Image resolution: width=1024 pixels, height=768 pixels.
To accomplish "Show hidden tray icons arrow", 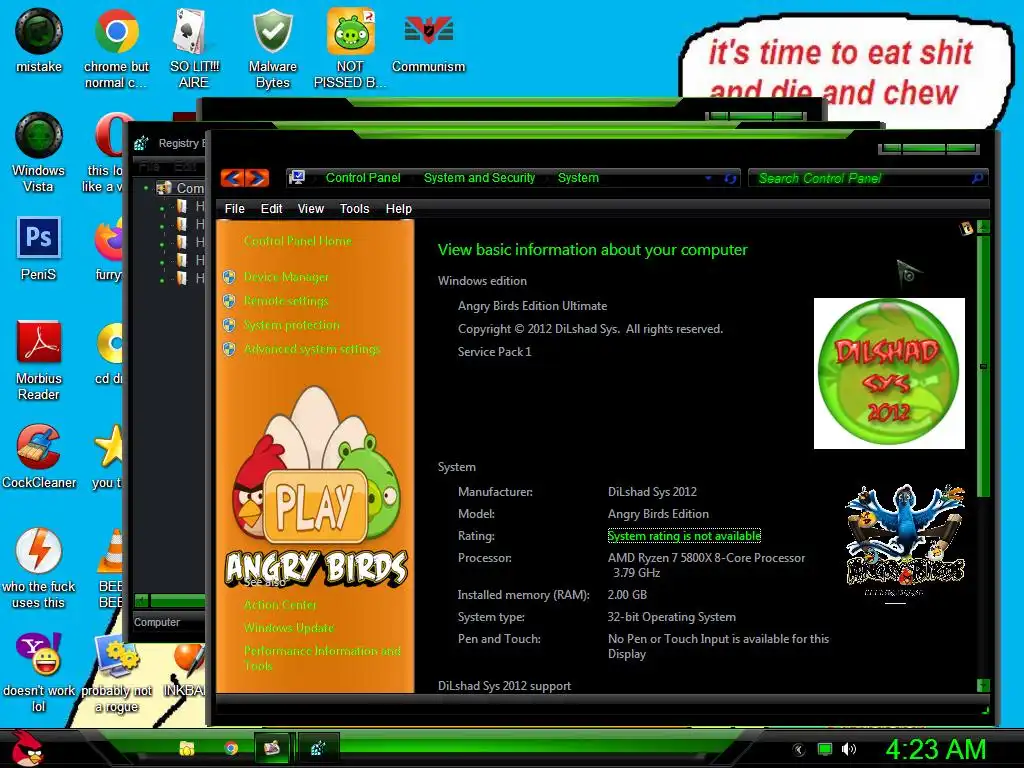I will click(x=799, y=750).
